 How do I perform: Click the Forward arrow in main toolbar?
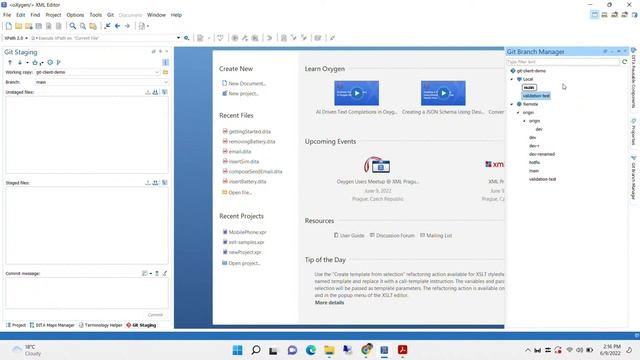(x=127, y=26)
